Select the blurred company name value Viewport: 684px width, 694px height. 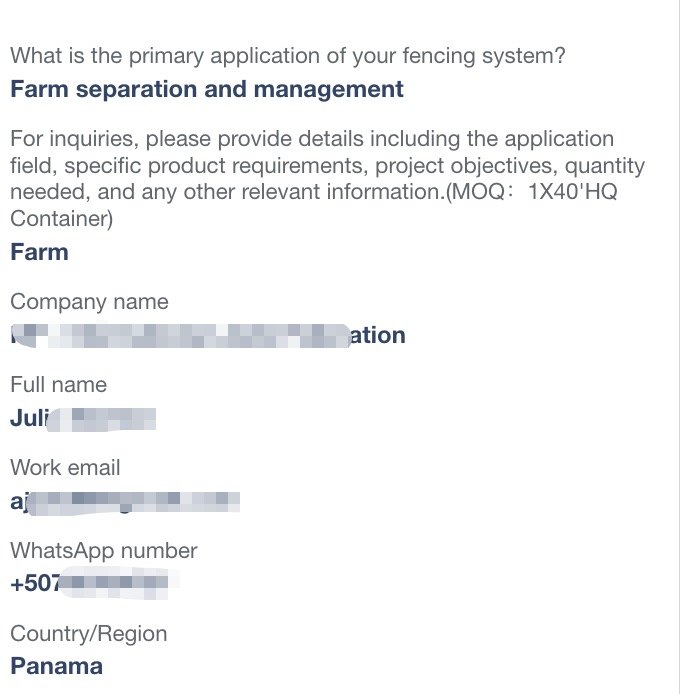(x=208, y=335)
